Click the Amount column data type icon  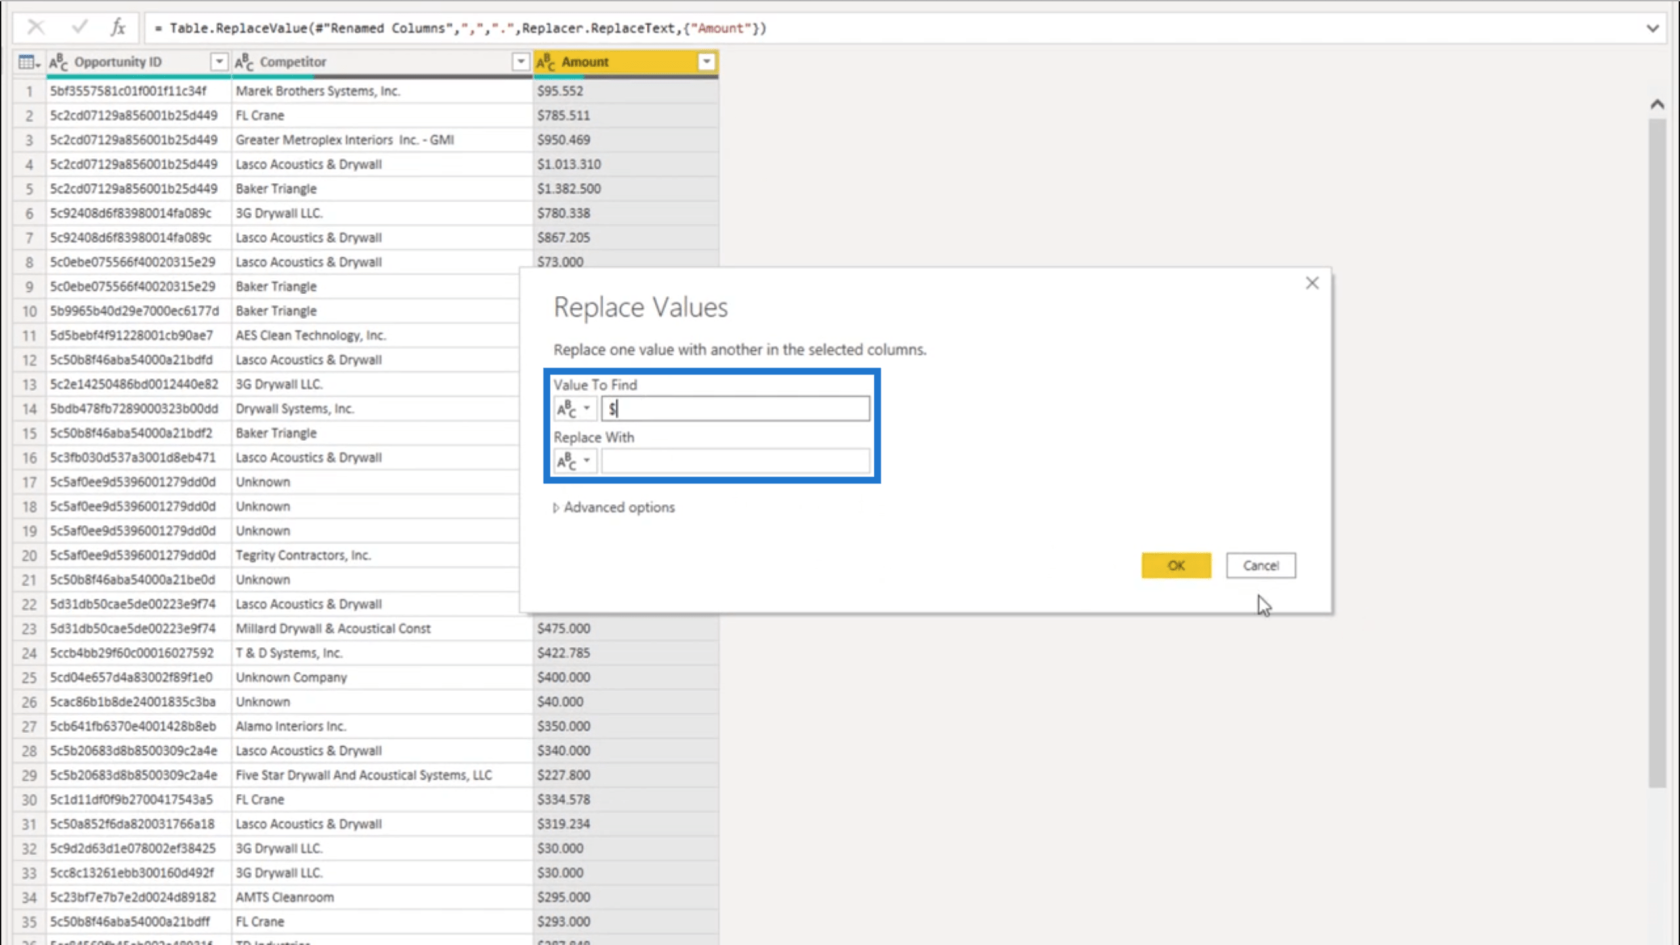point(546,62)
